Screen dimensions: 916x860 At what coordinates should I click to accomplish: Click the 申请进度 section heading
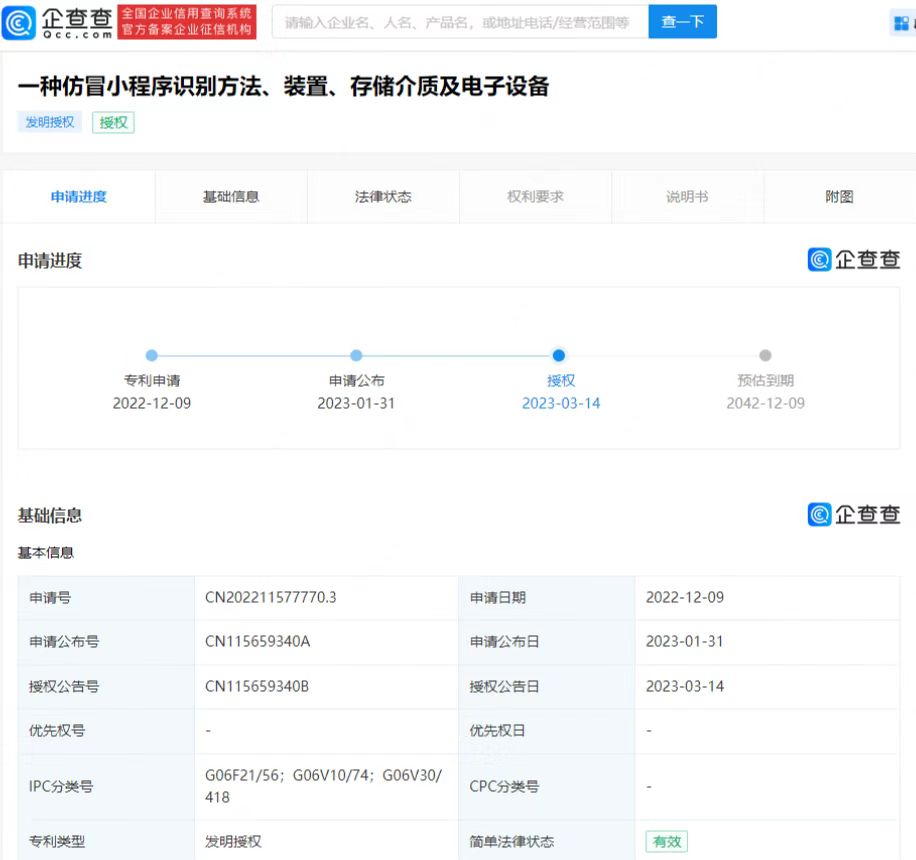point(50,261)
